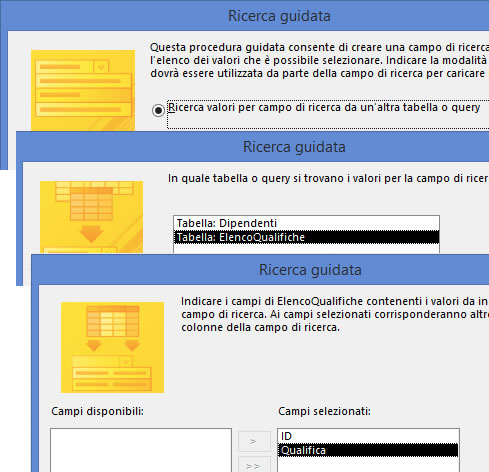Image resolution: width=489 pixels, height=472 pixels.
Task: Select radio button for lookup from another table
Action: coord(158,110)
